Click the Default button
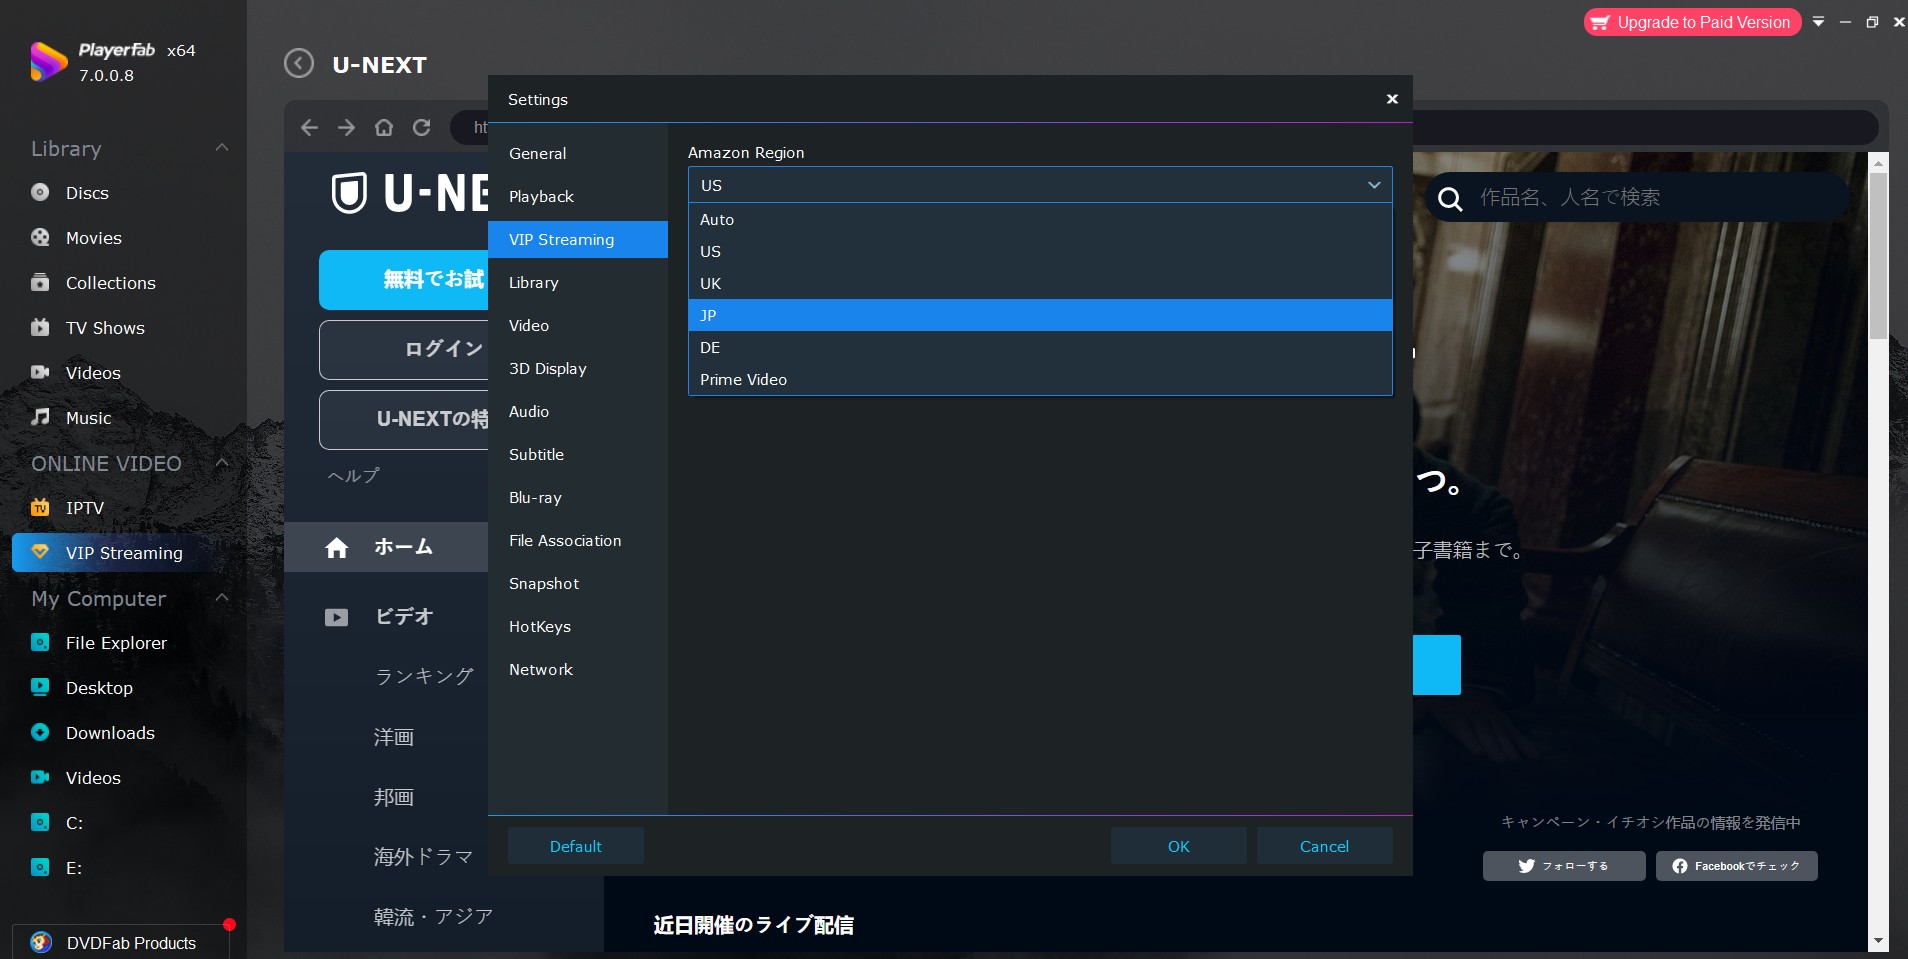 point(576,846)
